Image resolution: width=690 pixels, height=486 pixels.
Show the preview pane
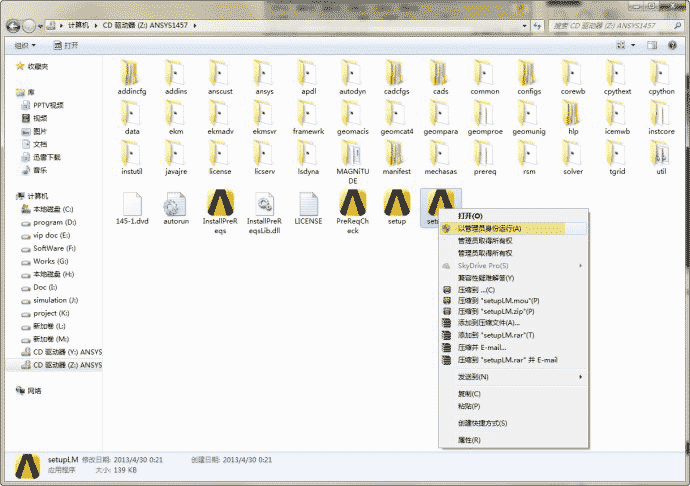coord(652,45)
